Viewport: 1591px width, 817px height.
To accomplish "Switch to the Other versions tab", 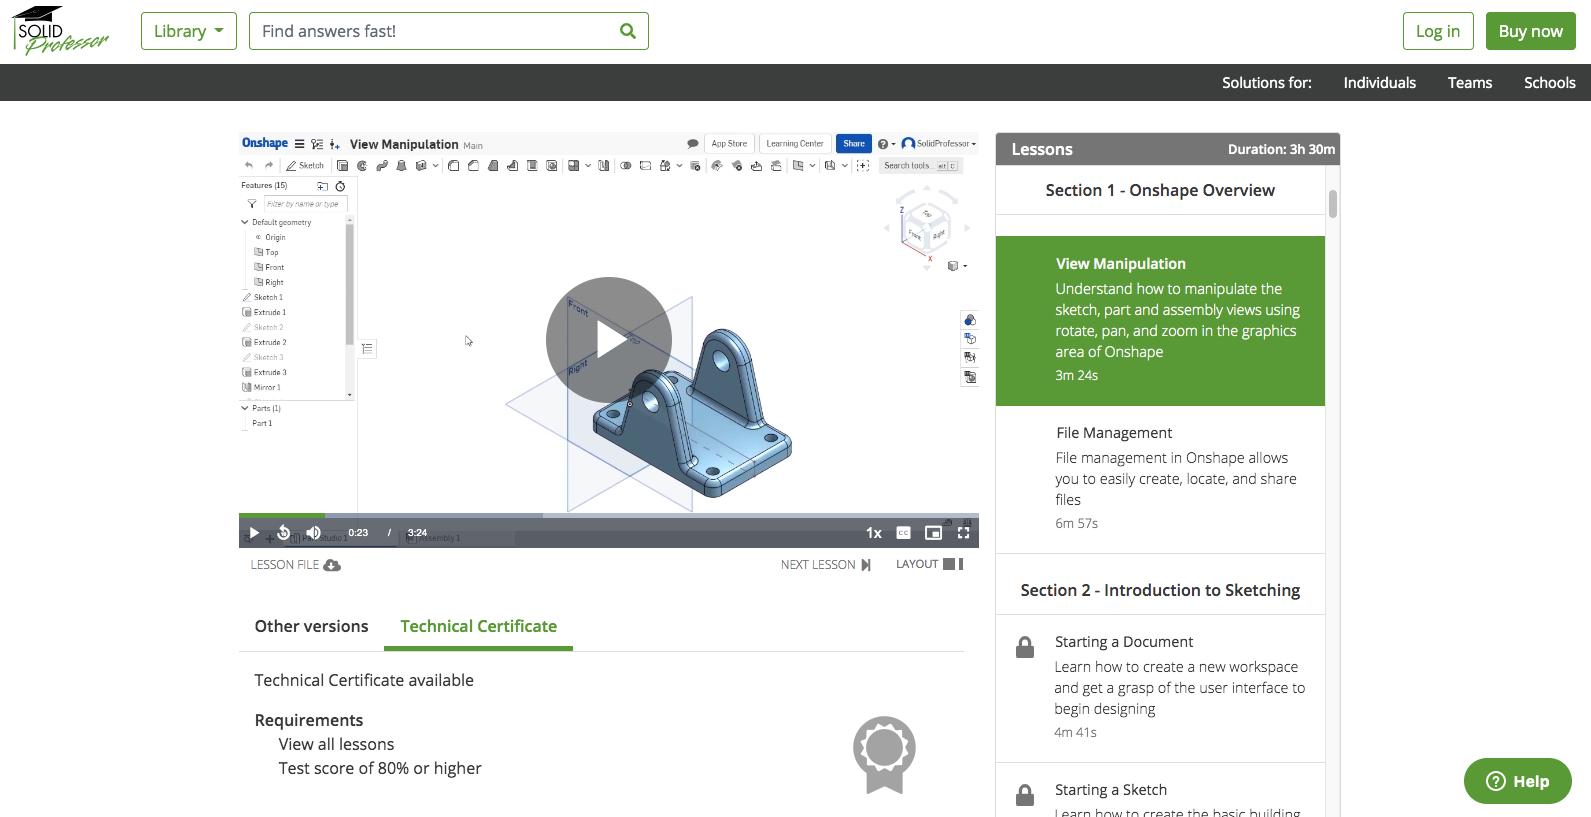I will point(311,626).
